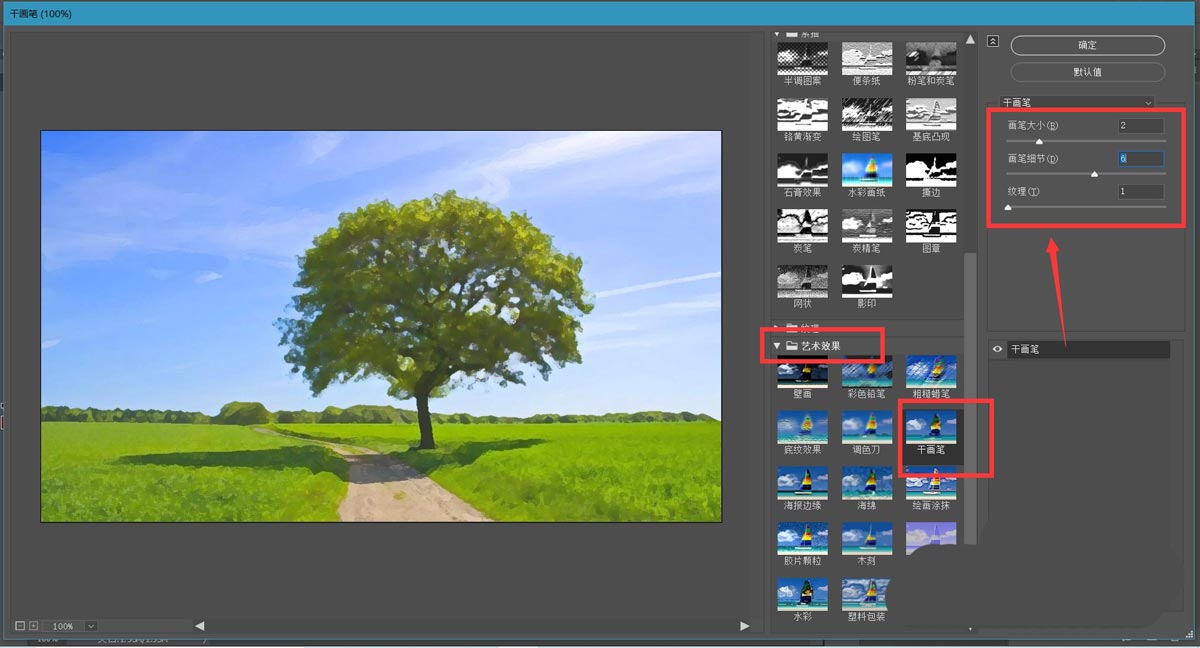Click the 默认值 (Default) button
Viewport: 1200px width, 648px height.
click(1087, 72)
